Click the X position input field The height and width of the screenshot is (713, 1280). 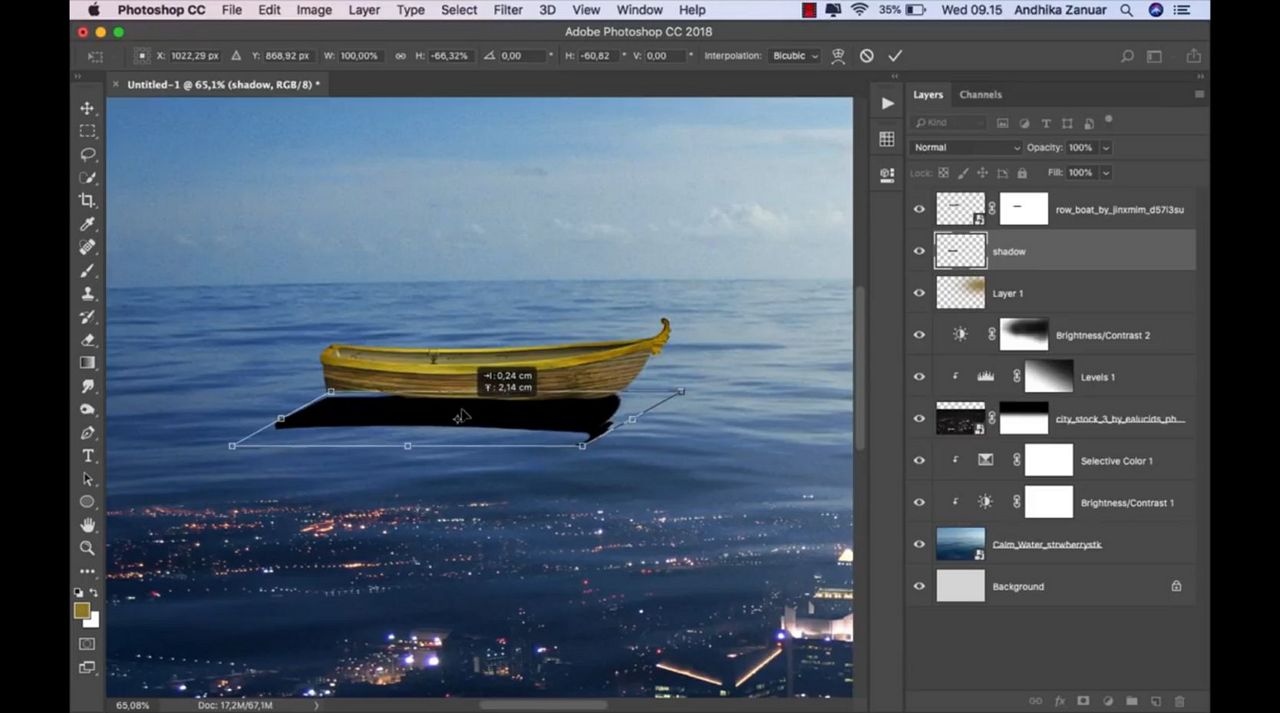tap(196, 56)
